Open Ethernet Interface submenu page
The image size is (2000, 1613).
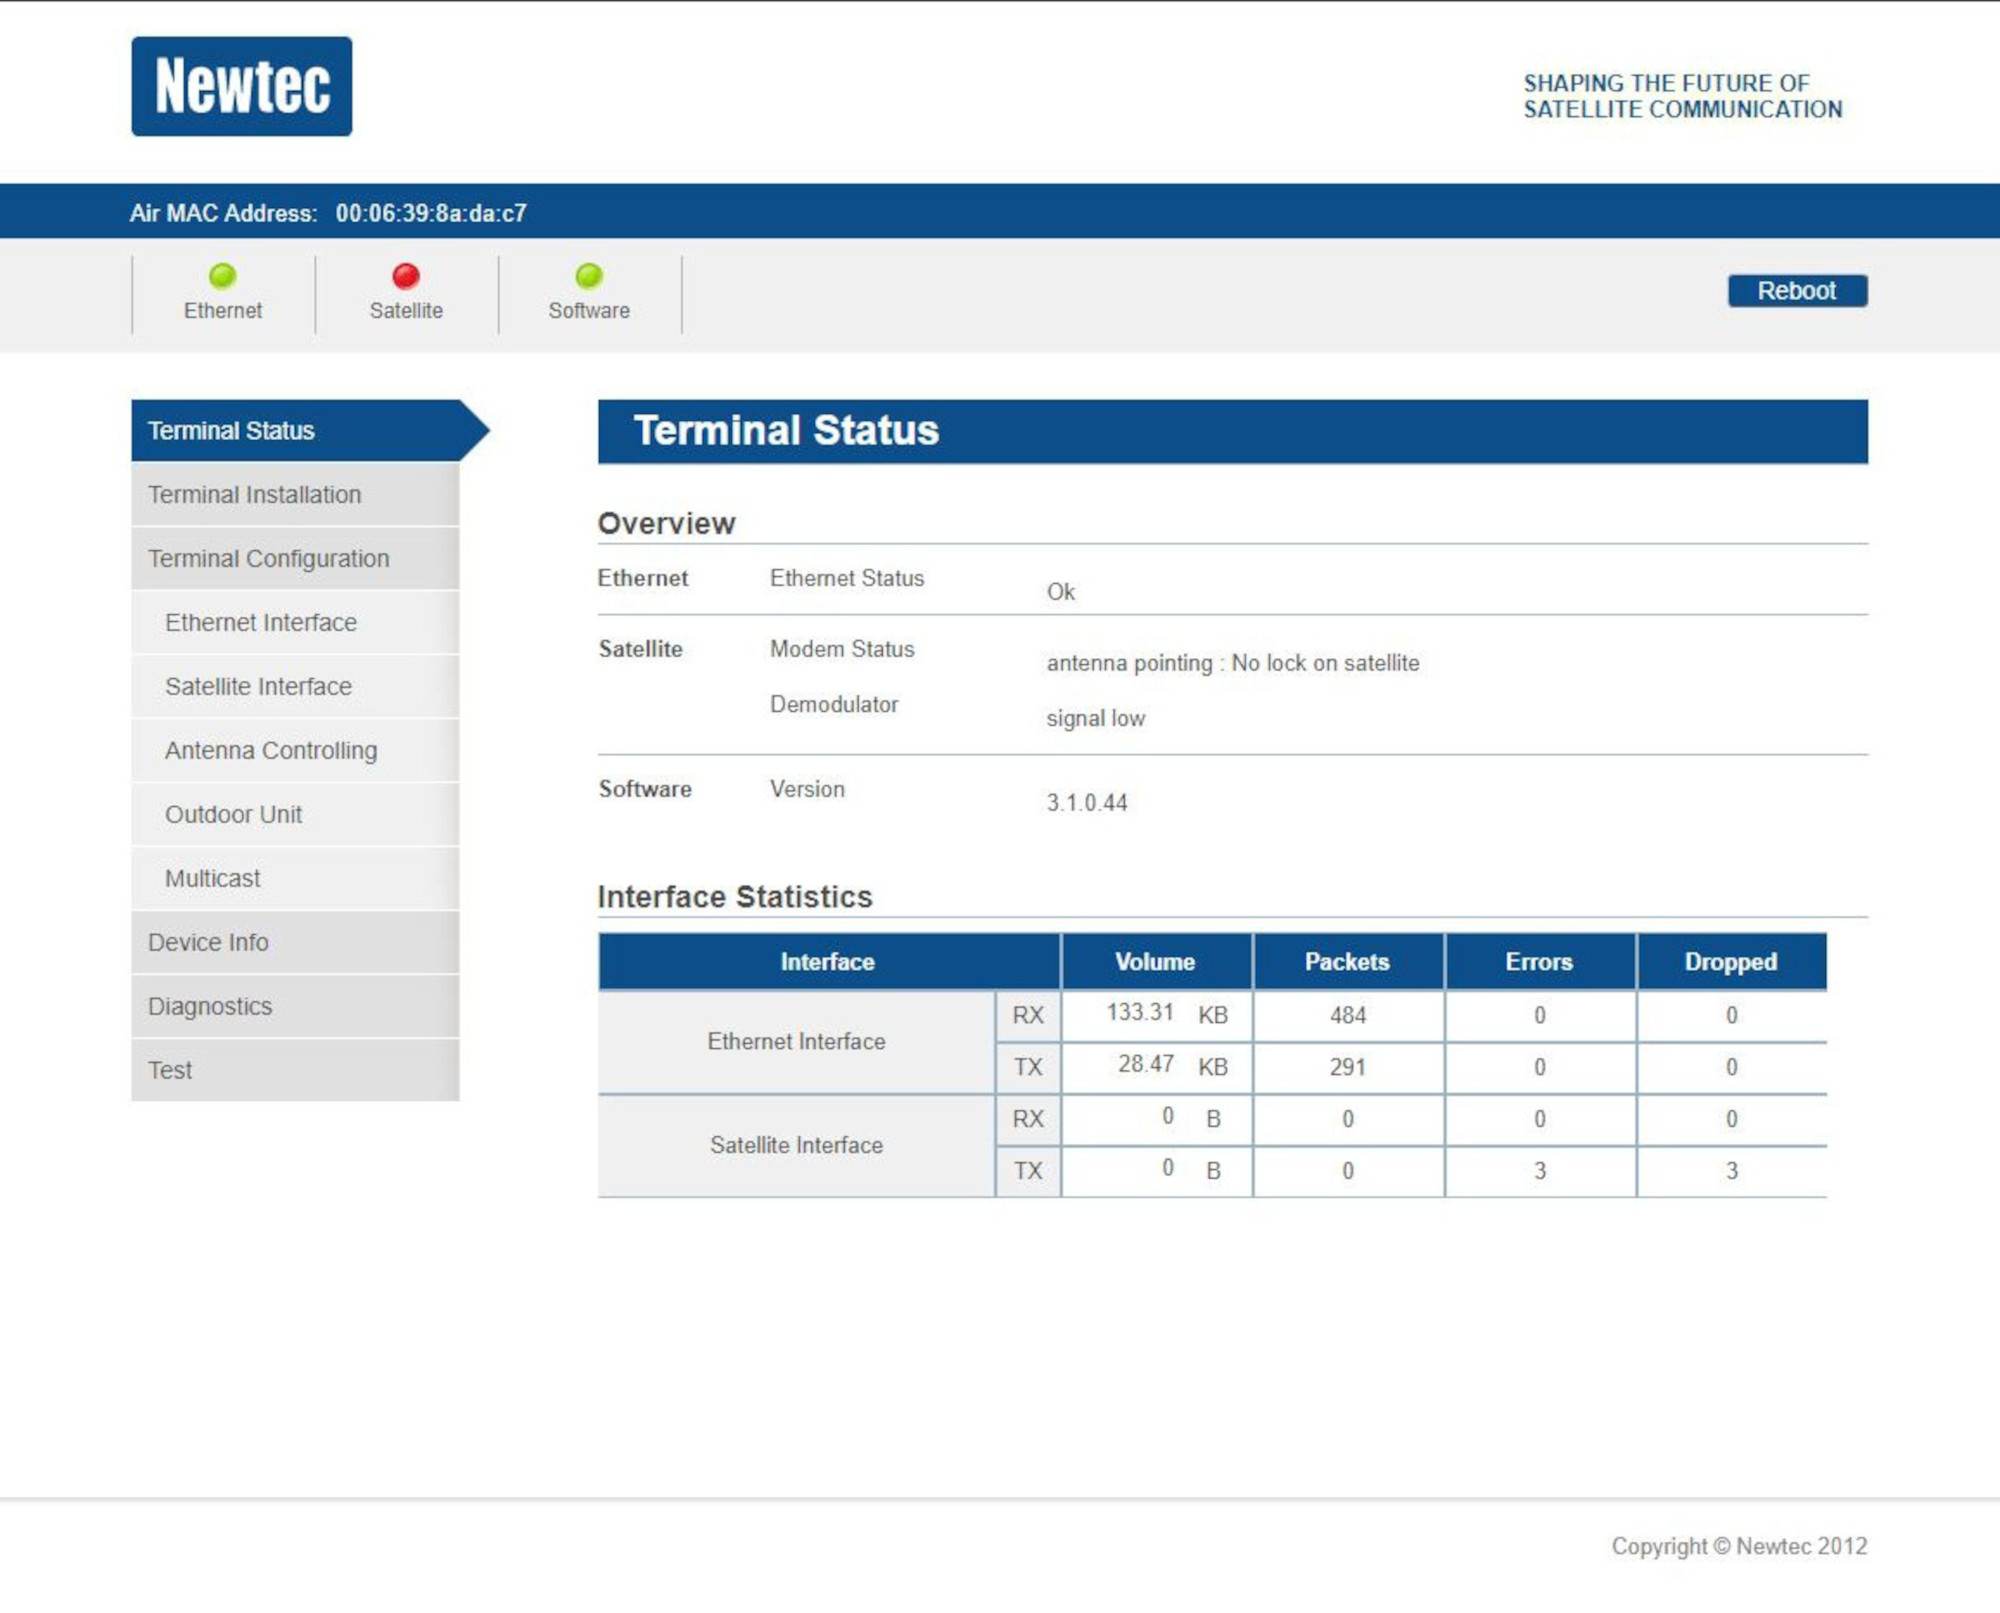tap(260, 623)
